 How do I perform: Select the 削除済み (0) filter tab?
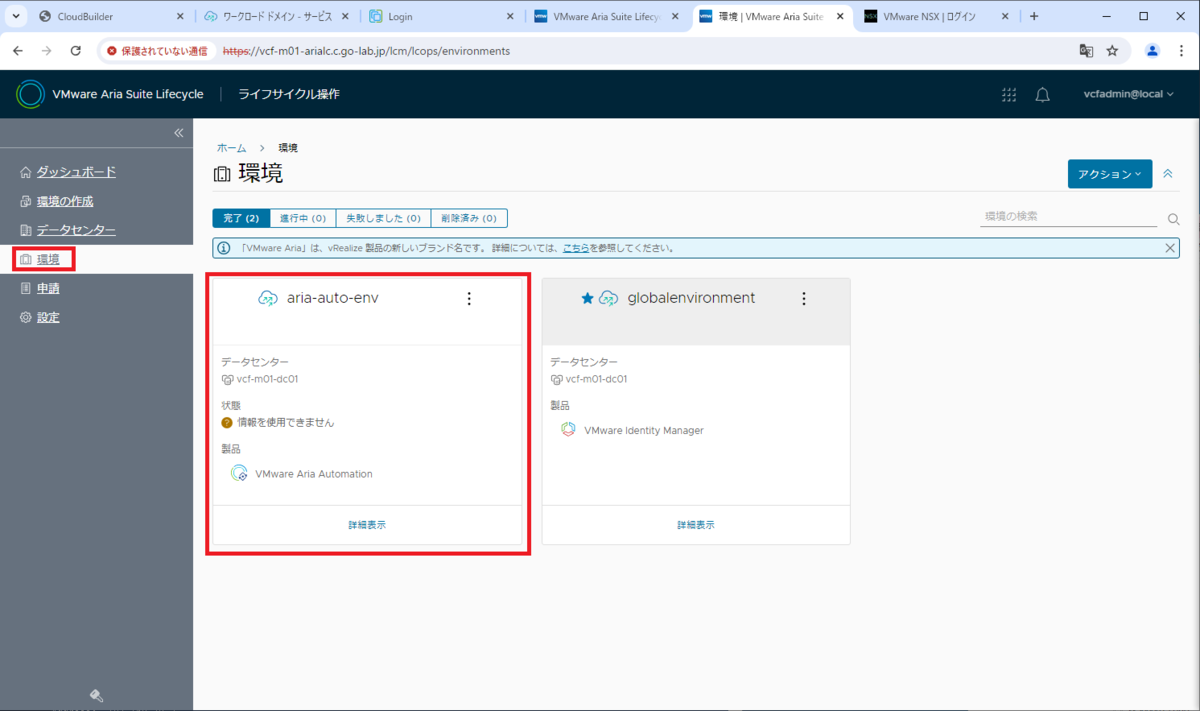(x=469, y=218)
